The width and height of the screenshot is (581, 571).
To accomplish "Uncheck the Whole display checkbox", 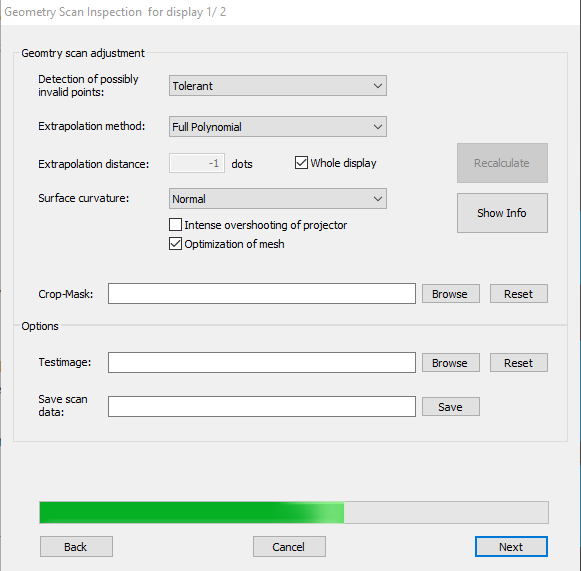I will [x=301, y=163].
